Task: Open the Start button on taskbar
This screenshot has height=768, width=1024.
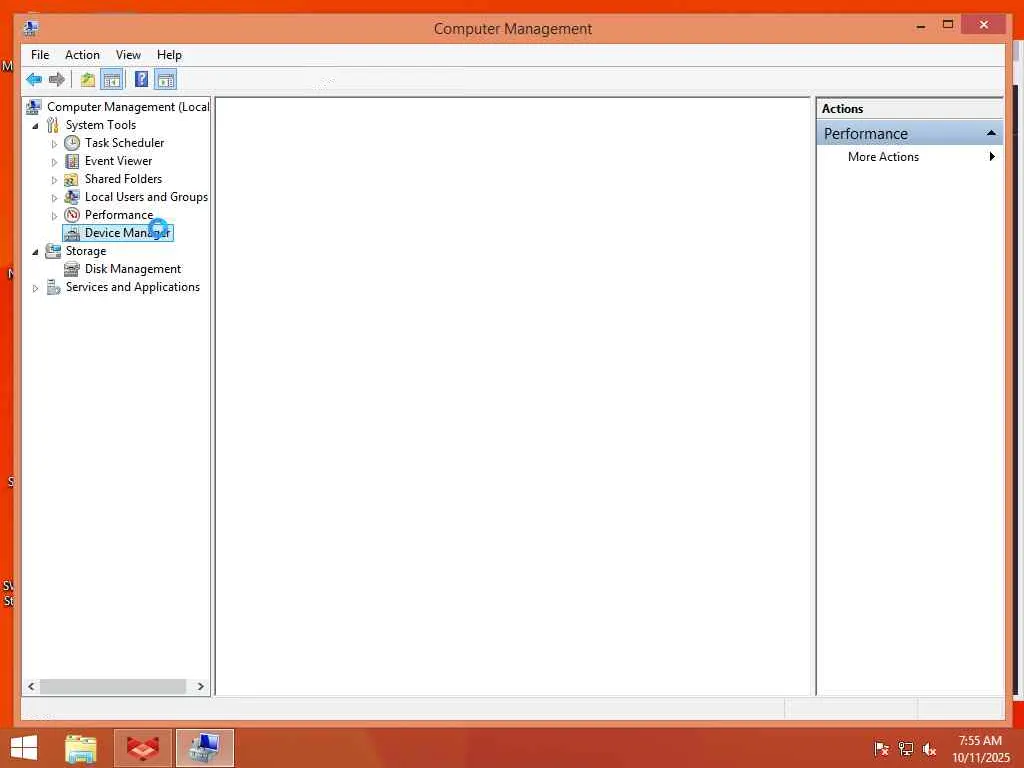Action: pos(24,748)
